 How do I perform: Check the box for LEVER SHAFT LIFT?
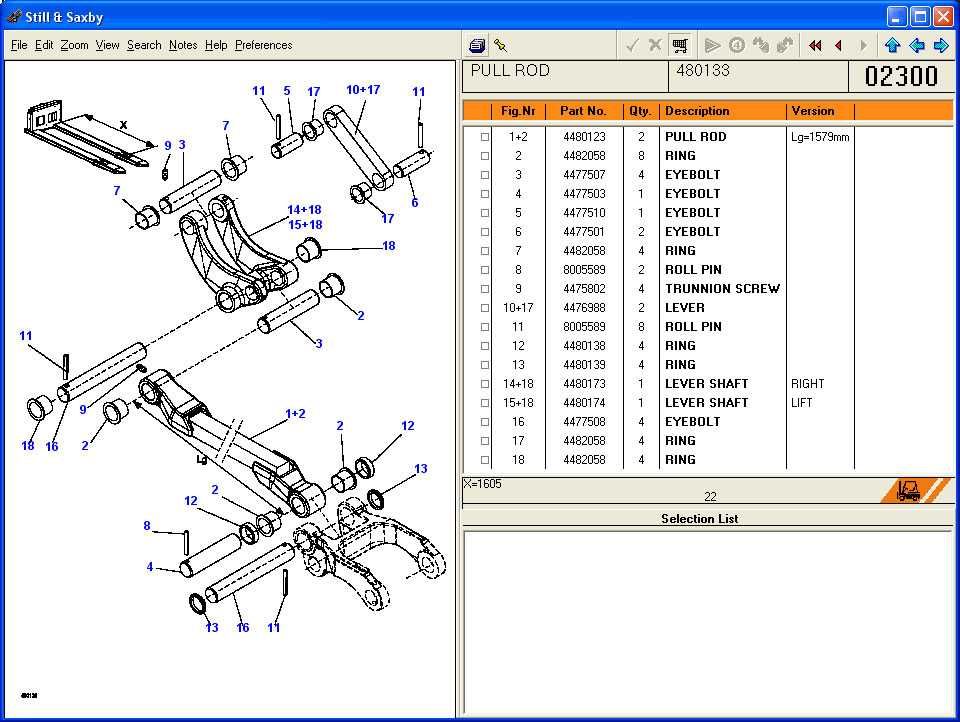485,403
